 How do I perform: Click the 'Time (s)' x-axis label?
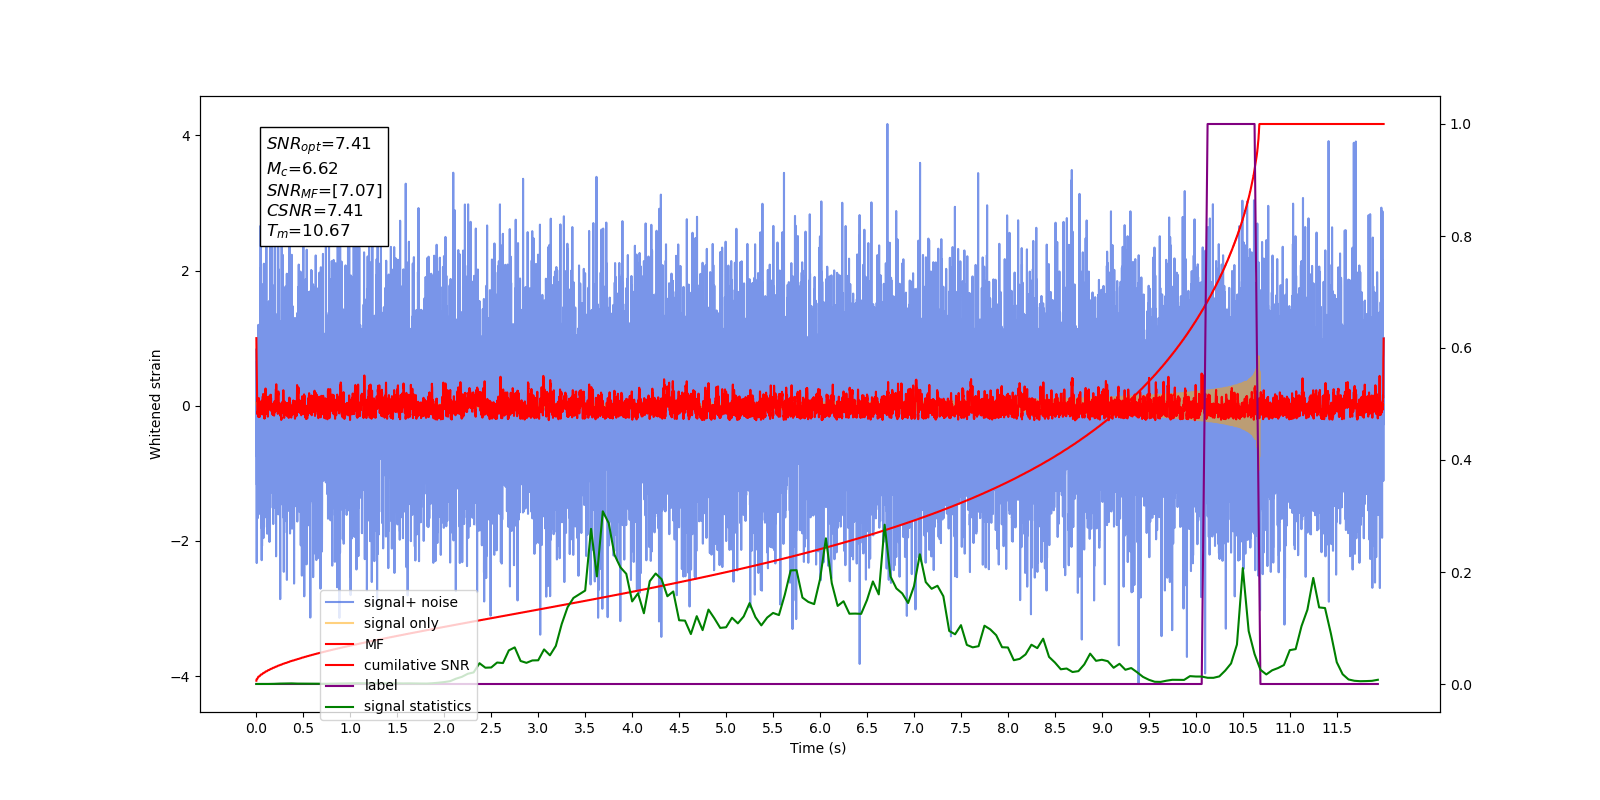click(x=818, y=748)
